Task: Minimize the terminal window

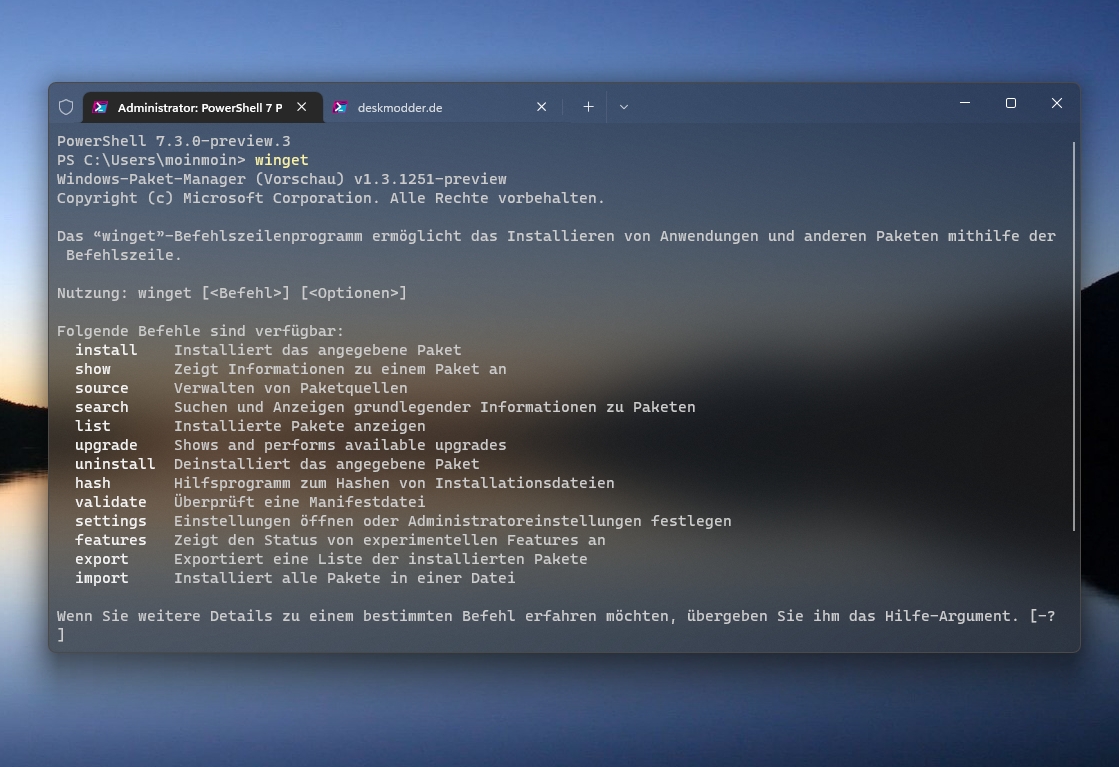Action: (965, 103)
